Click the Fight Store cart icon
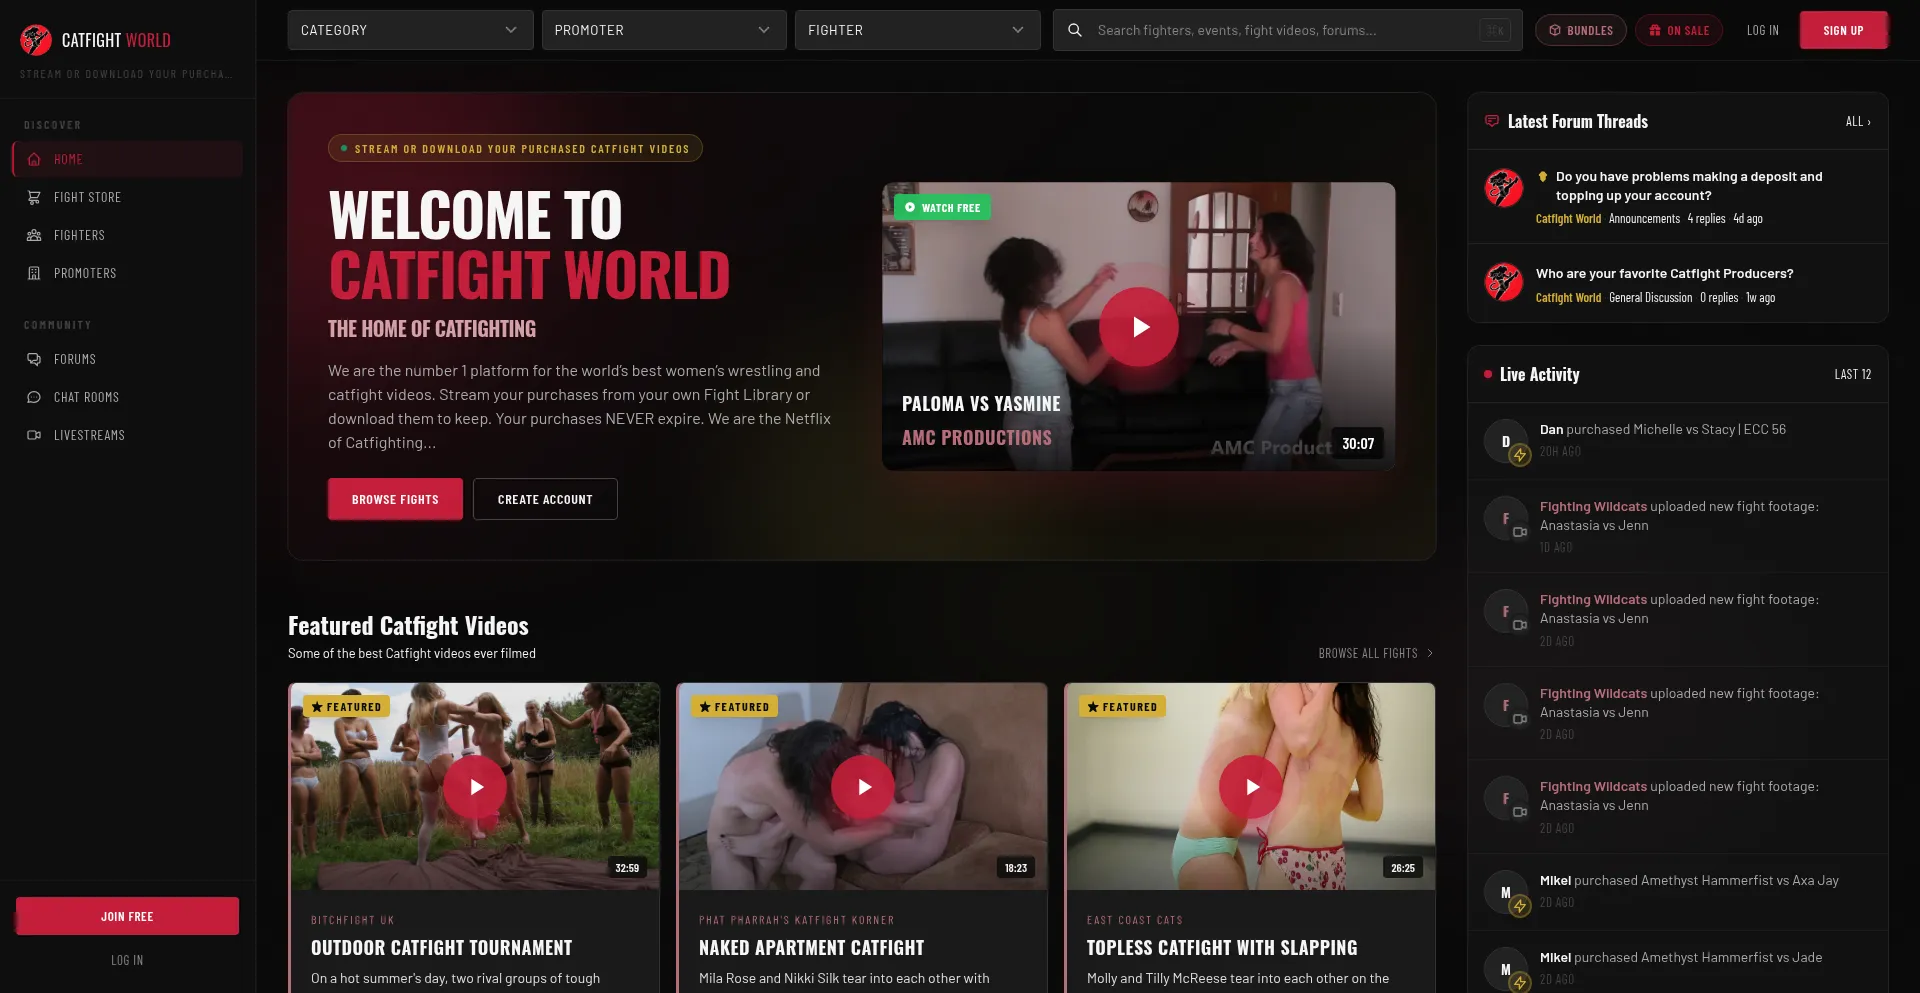The width and height of the screenshot is (1920, 993). click(x=34, y=197)
